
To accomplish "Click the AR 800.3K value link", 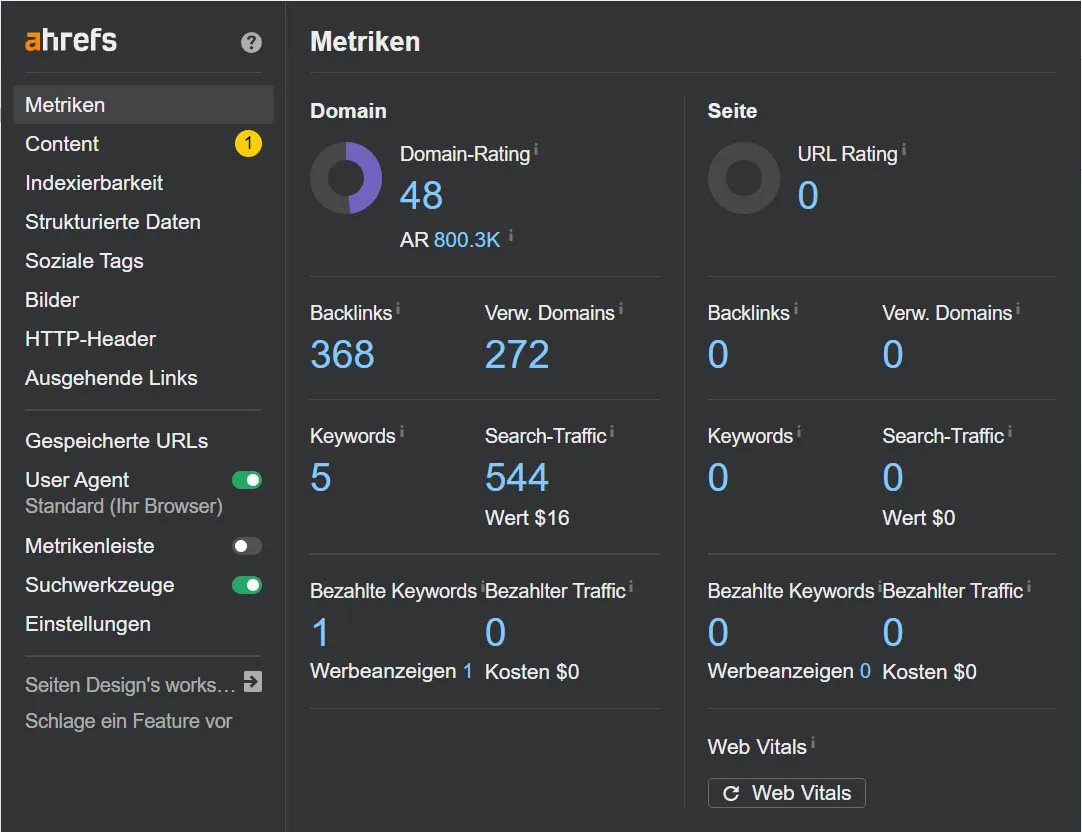I will (467, 239).
